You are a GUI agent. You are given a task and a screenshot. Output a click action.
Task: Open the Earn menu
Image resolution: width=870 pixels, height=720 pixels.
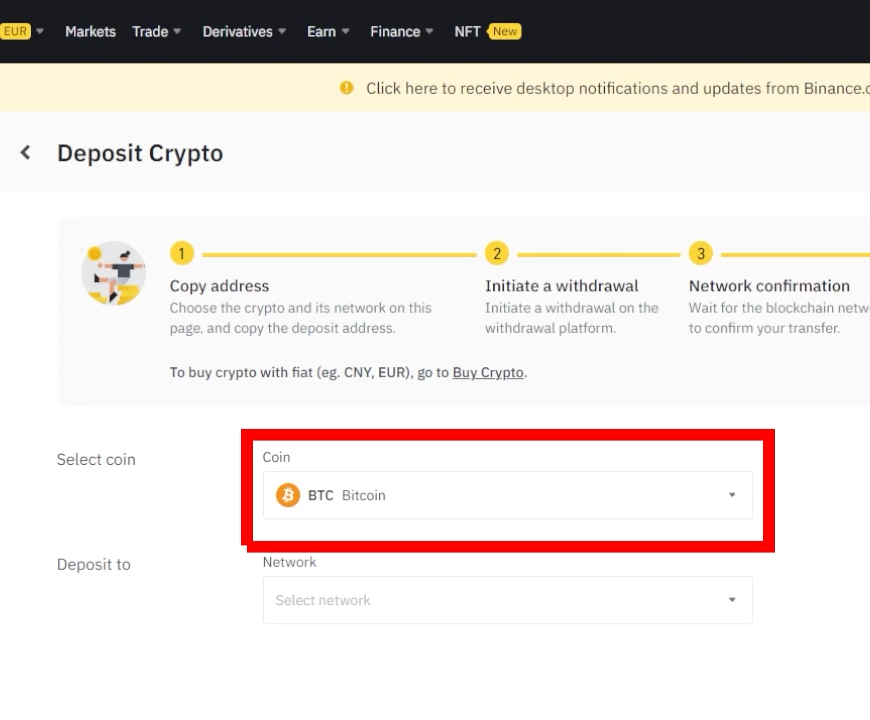(x=328, y=32)
